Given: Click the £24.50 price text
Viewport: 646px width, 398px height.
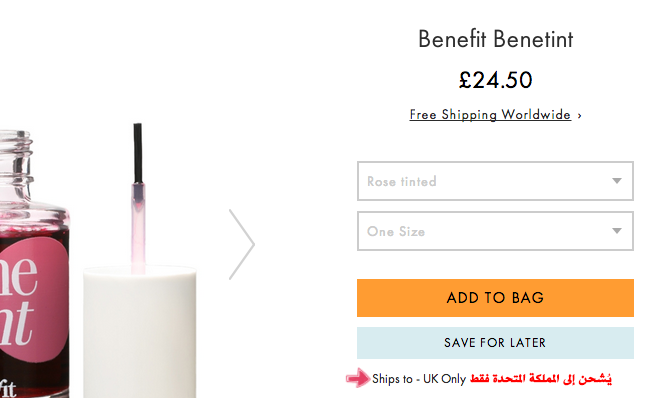Looking at the screenshot, I should pyautogui.click(x=496, y=80).
